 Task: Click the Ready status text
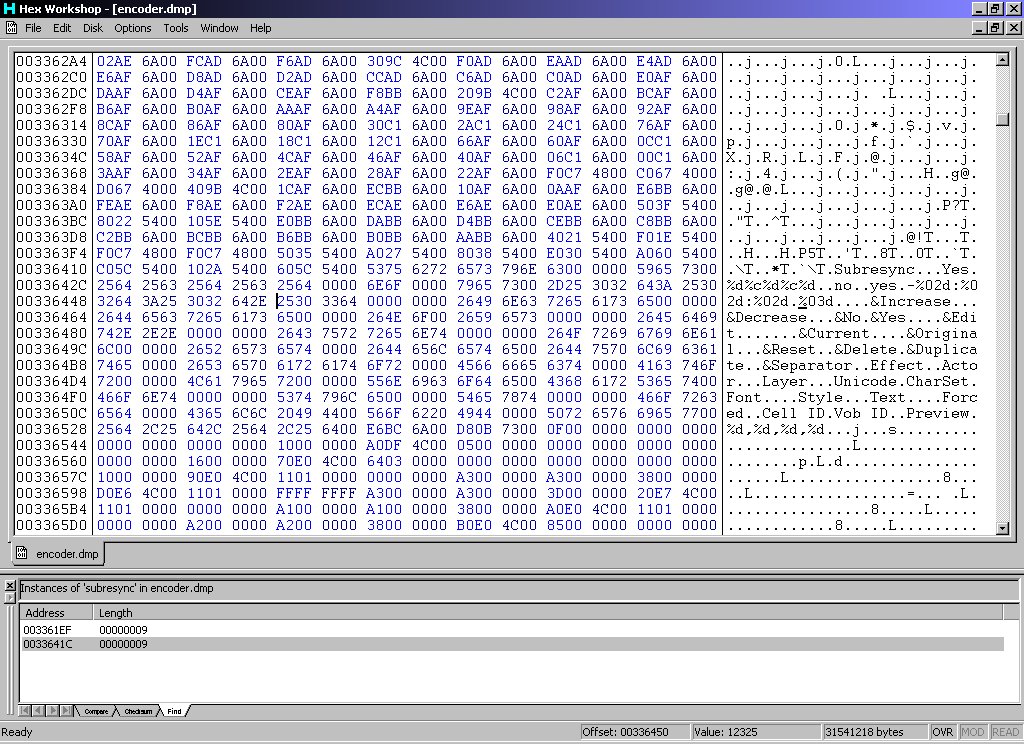pyautogui.click(x=16, y=732)
